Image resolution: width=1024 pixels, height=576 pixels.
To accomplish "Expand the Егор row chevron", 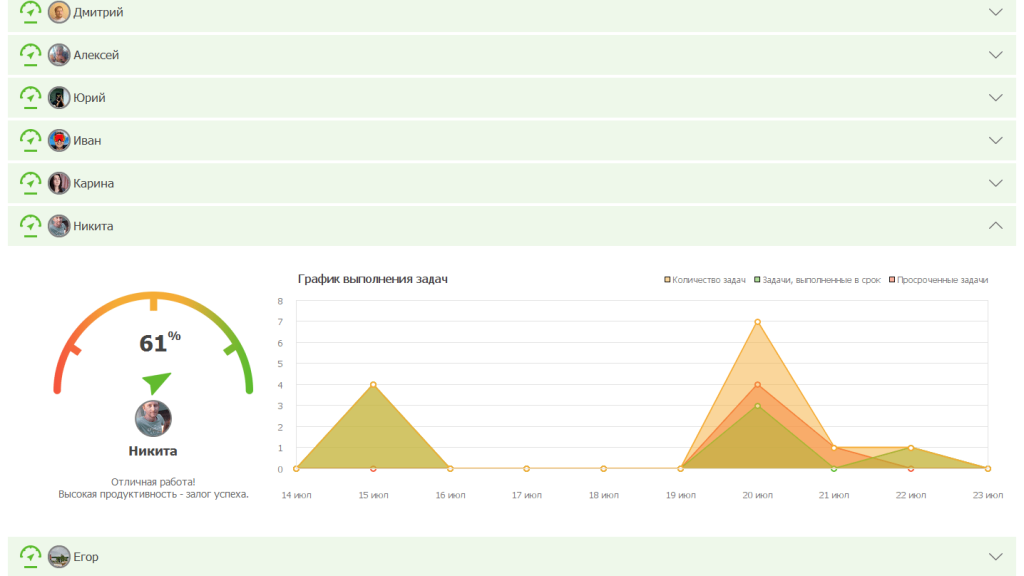I will click(x=995, y=556).
